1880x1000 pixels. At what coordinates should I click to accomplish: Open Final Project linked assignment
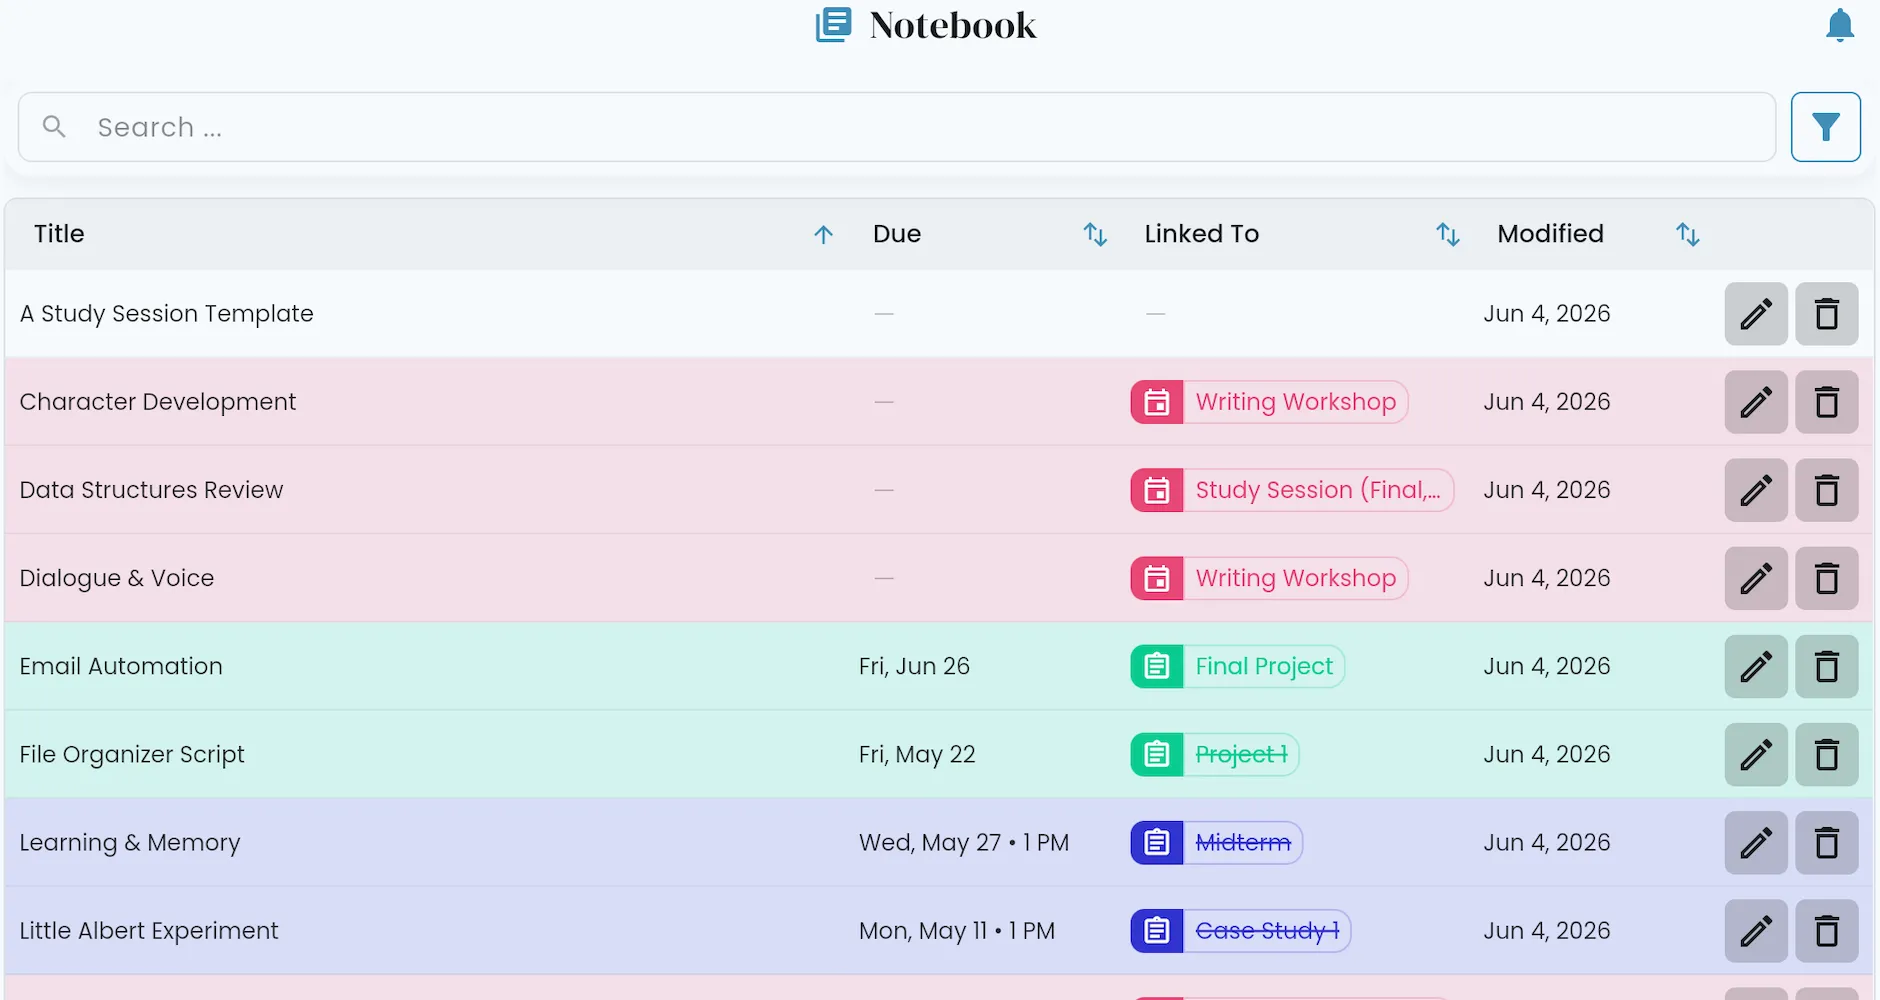click(x=1237, y=666)
